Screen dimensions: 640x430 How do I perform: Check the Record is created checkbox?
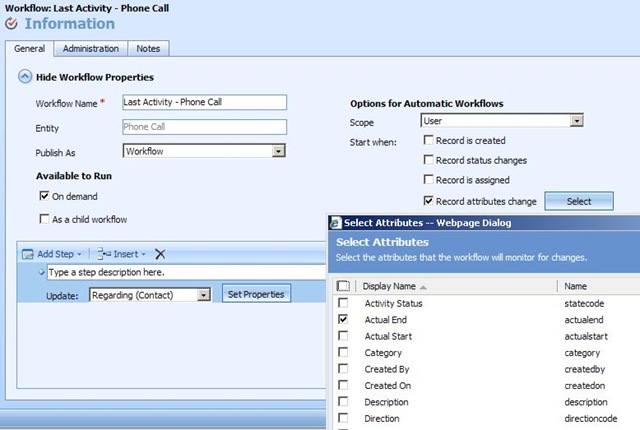(428, 140)
